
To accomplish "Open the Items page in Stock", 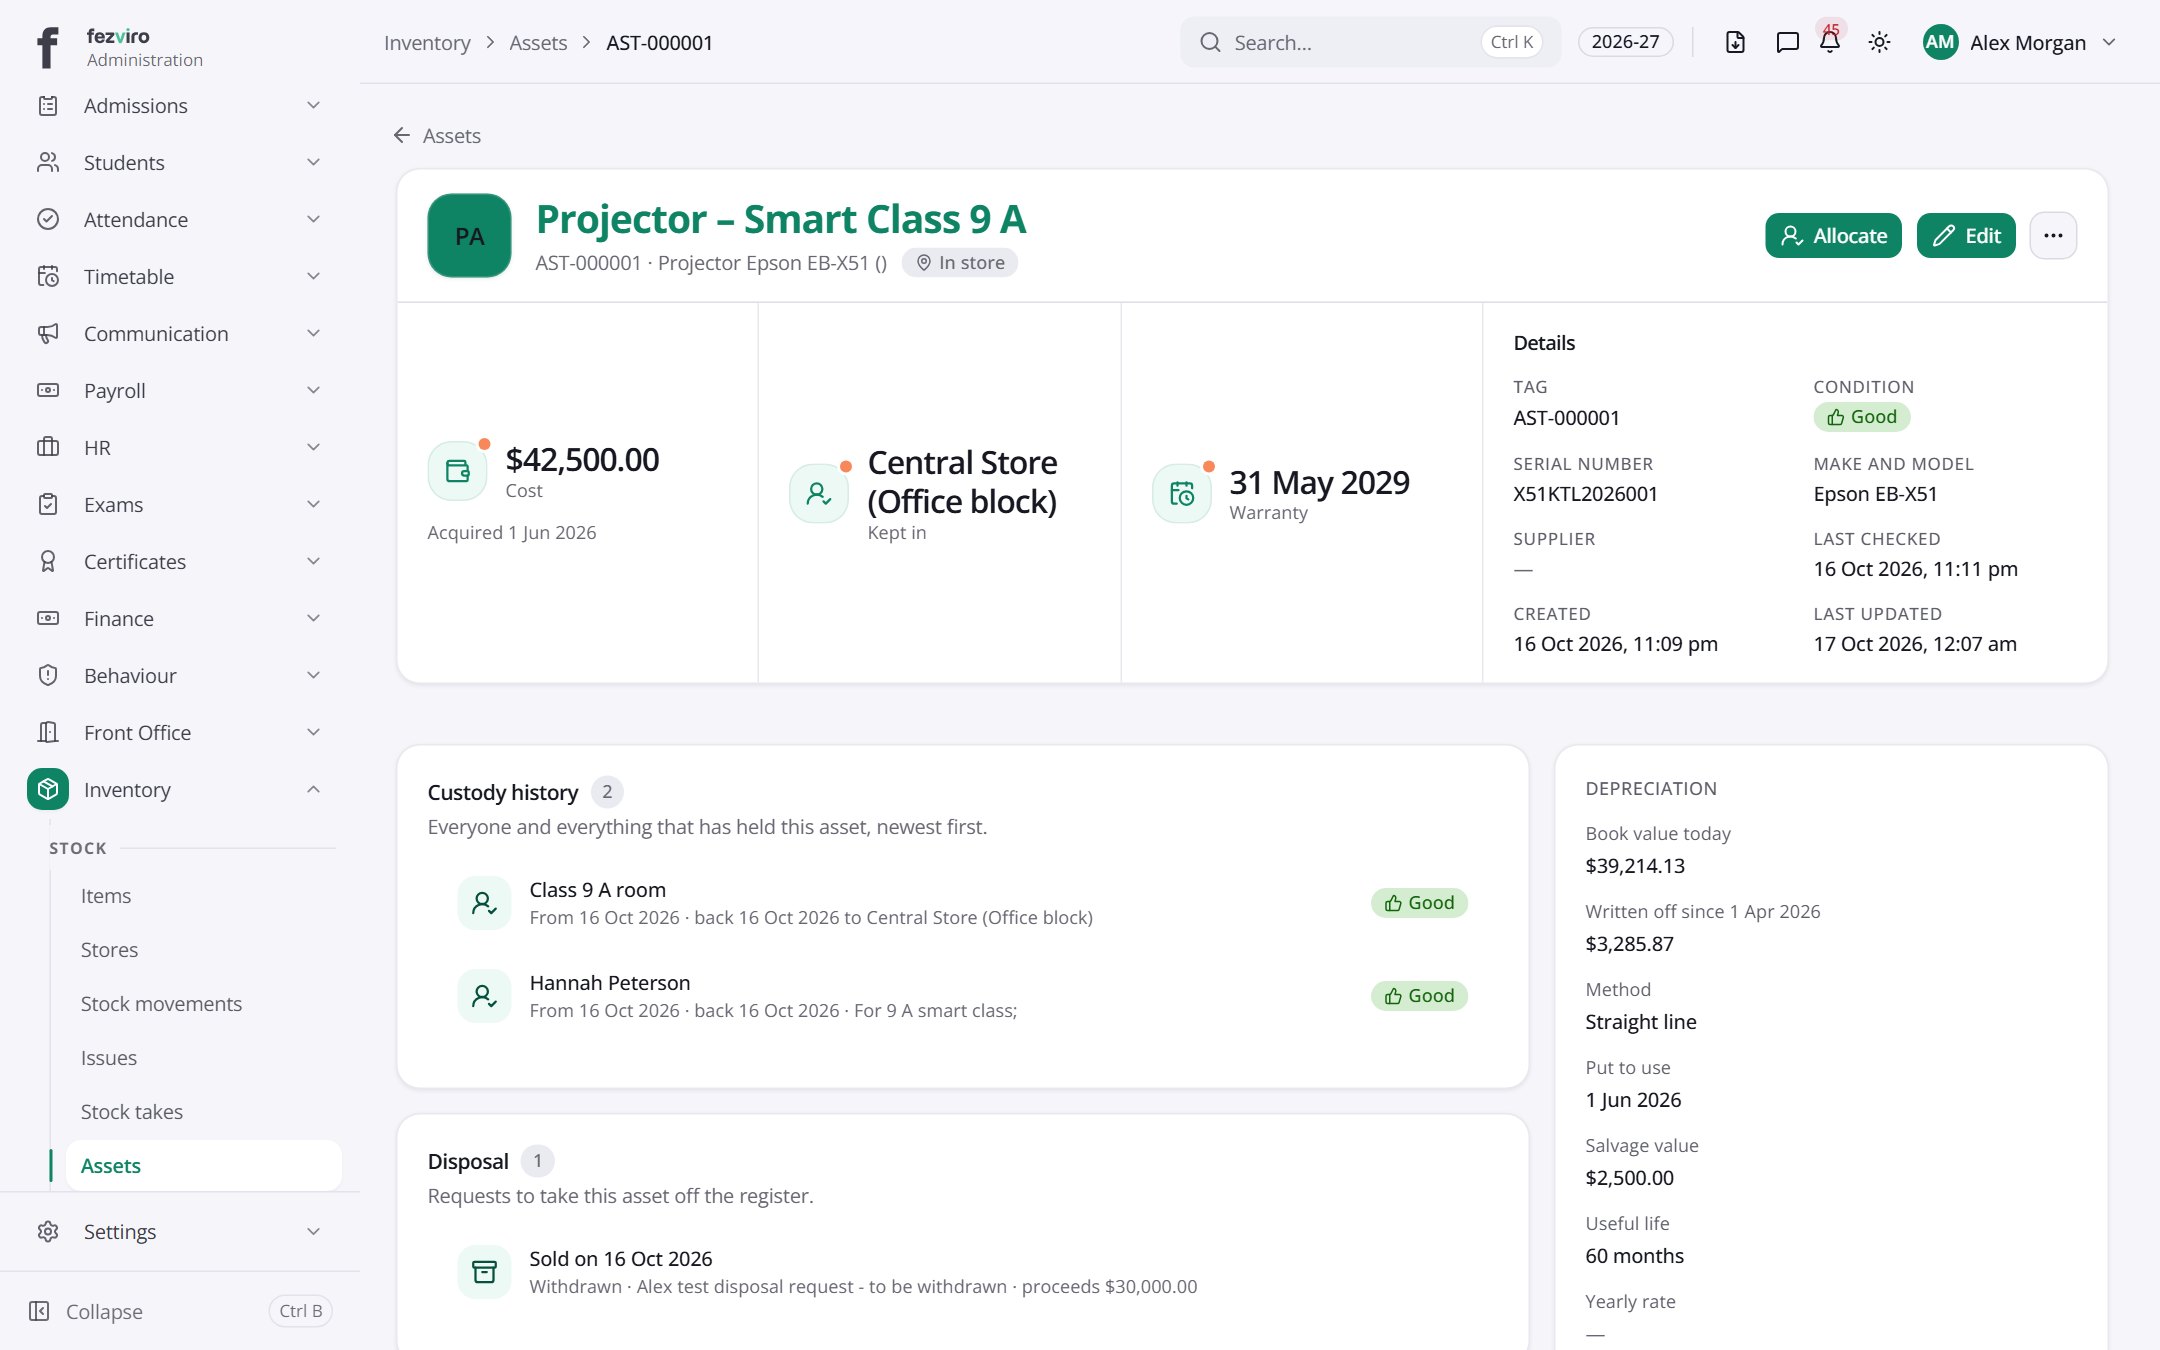I will (x=106, y=896).
